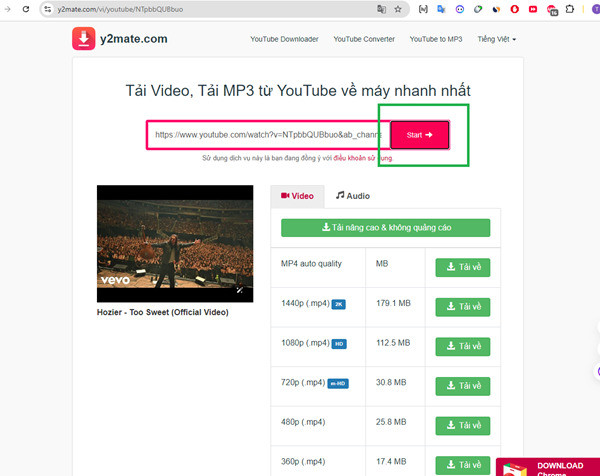Click the MP4 auto quality label
The height and width of the screenshot is (476, 600).
[x=311, y=264]
